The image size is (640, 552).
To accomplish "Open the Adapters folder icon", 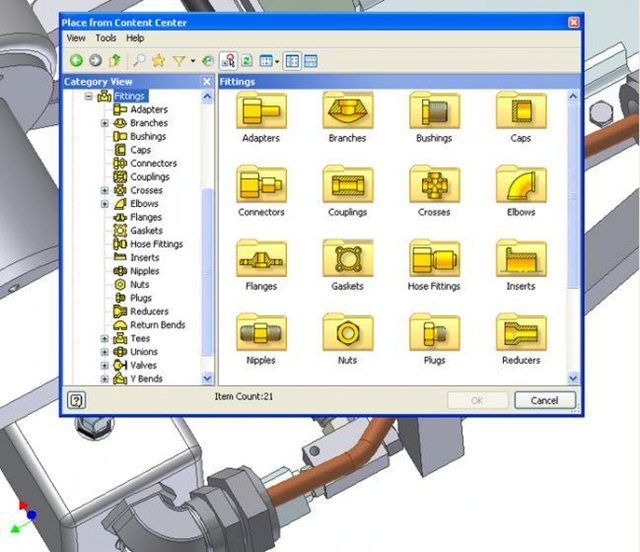I will click(x=261, y=110).
